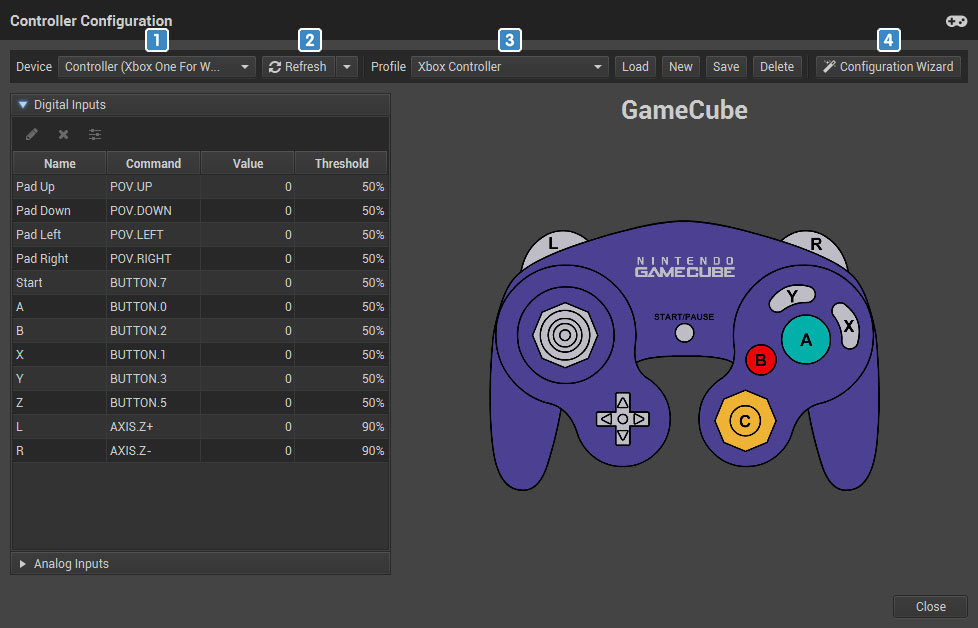This screenshot has height=628, width=978.
Task: Click the gamepad icon in the title bar
Action: 955,21
